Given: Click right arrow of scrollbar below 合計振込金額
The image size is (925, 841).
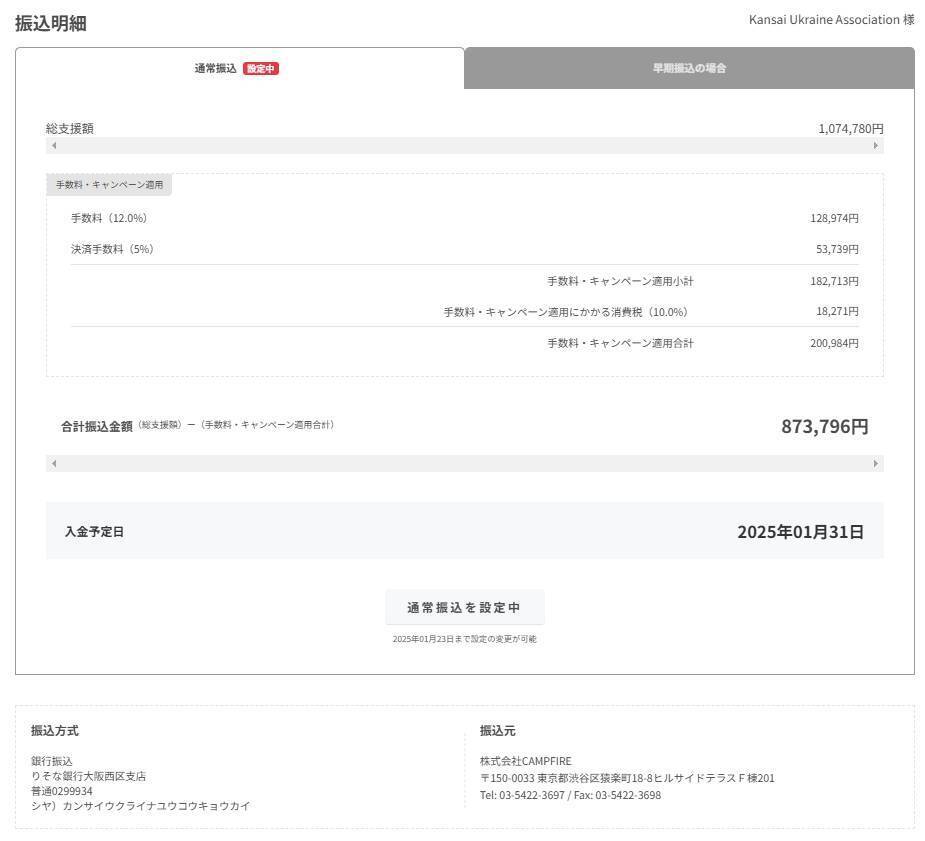Looking at the screenshot, I should pyautogui.click(x=876, y=464).
